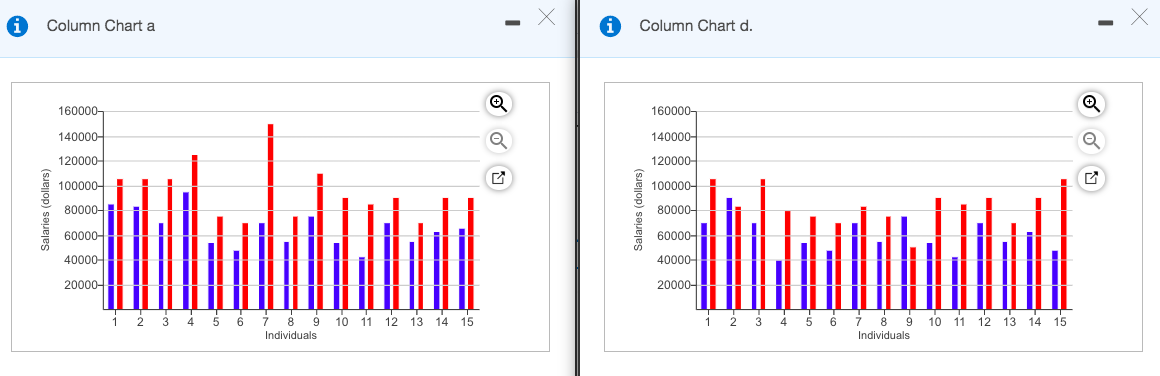1160x376 pixels.
Task: Zoom out on Column Chart a
Action: point(499,141)
